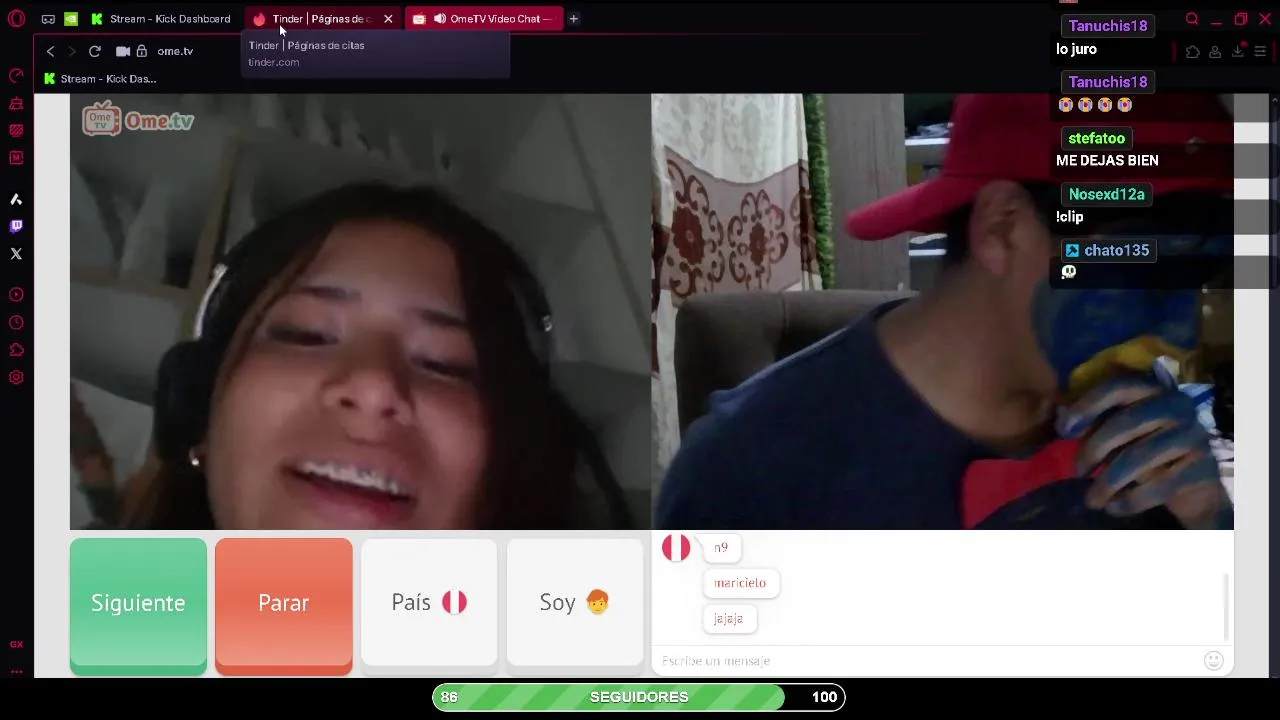Open the square M icon in sidebar
This screenshot has height=720, width=1280.
(16, 157)
